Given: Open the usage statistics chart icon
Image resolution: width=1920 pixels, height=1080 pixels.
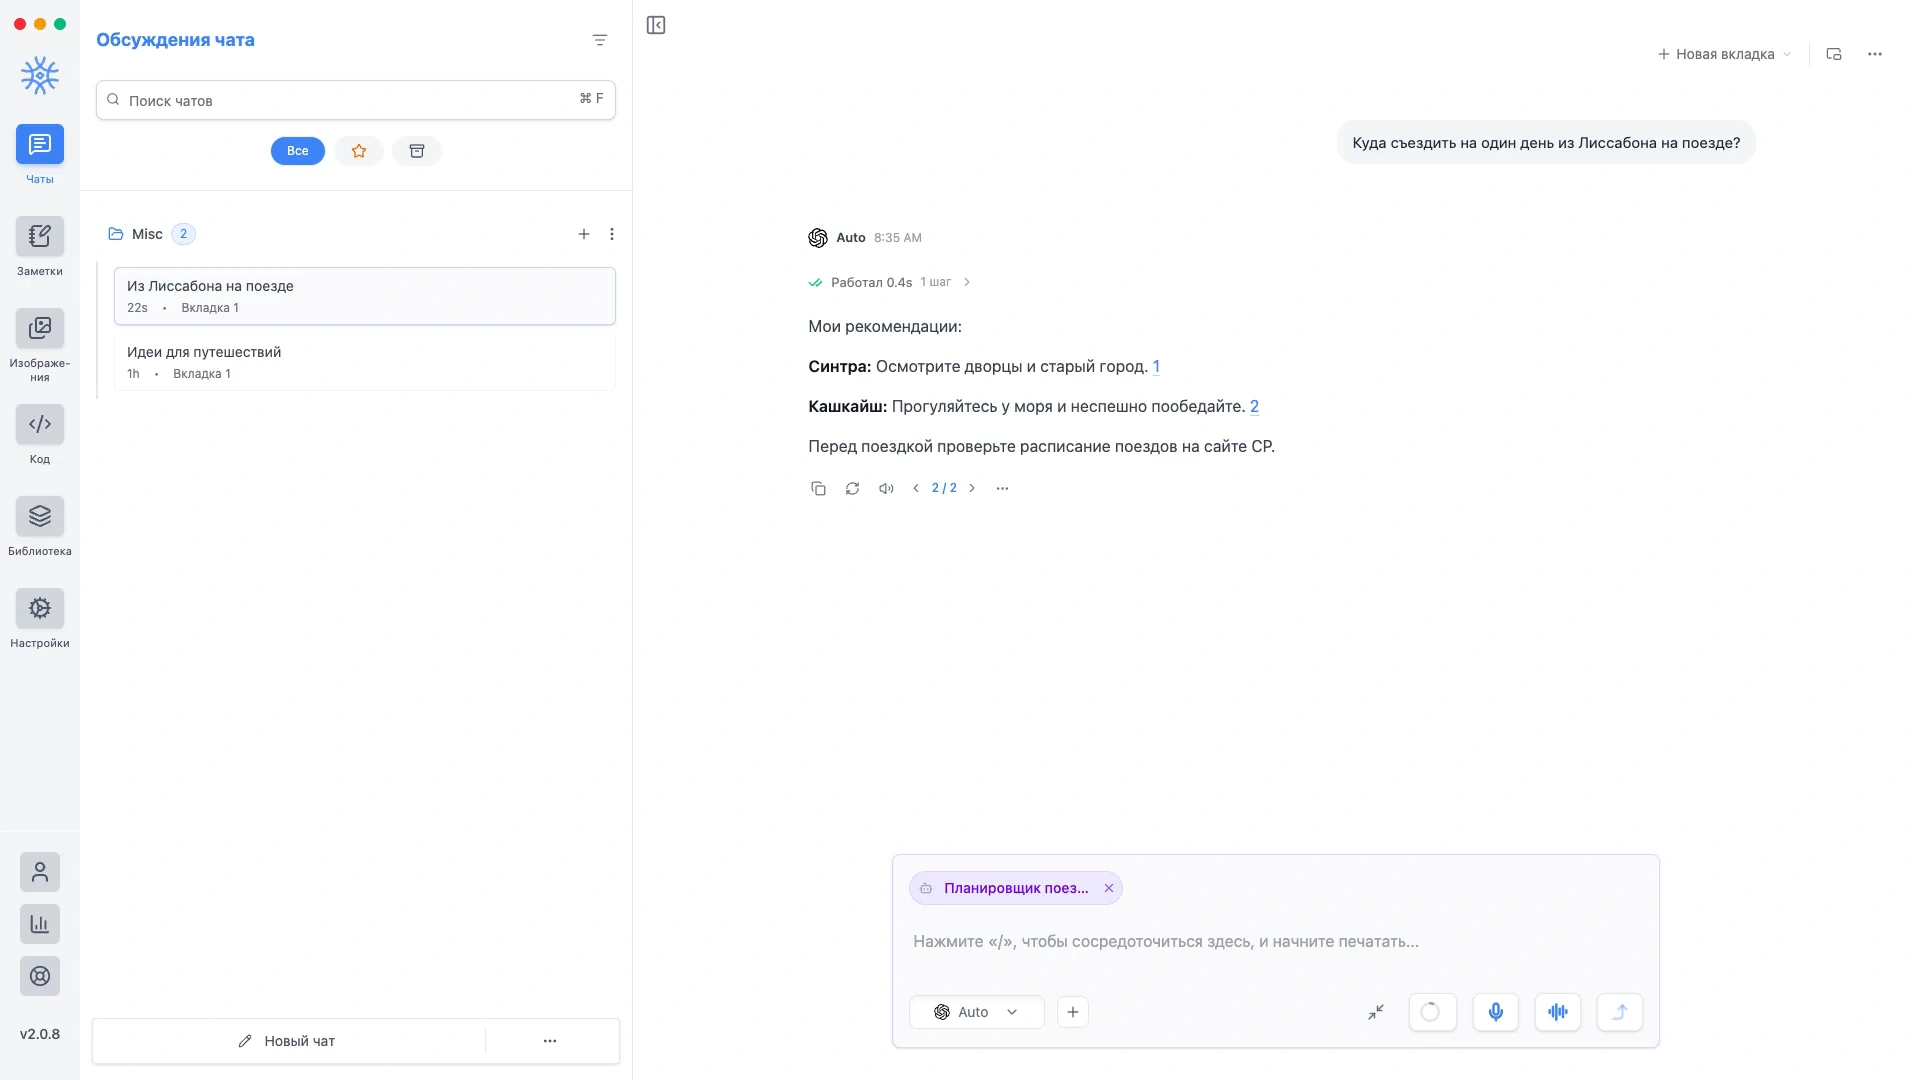Looking at the screenshot, I should 40,924.
